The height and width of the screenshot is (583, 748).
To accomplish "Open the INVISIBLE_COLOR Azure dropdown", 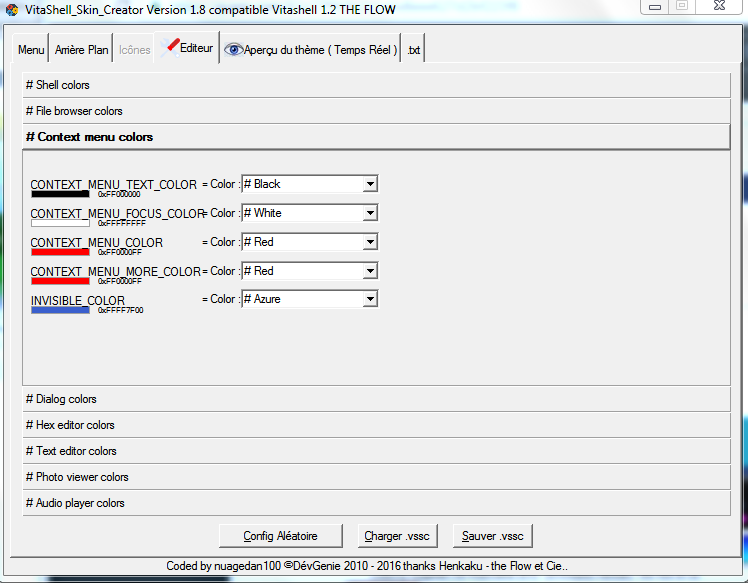I will click(x=310, y=299).
